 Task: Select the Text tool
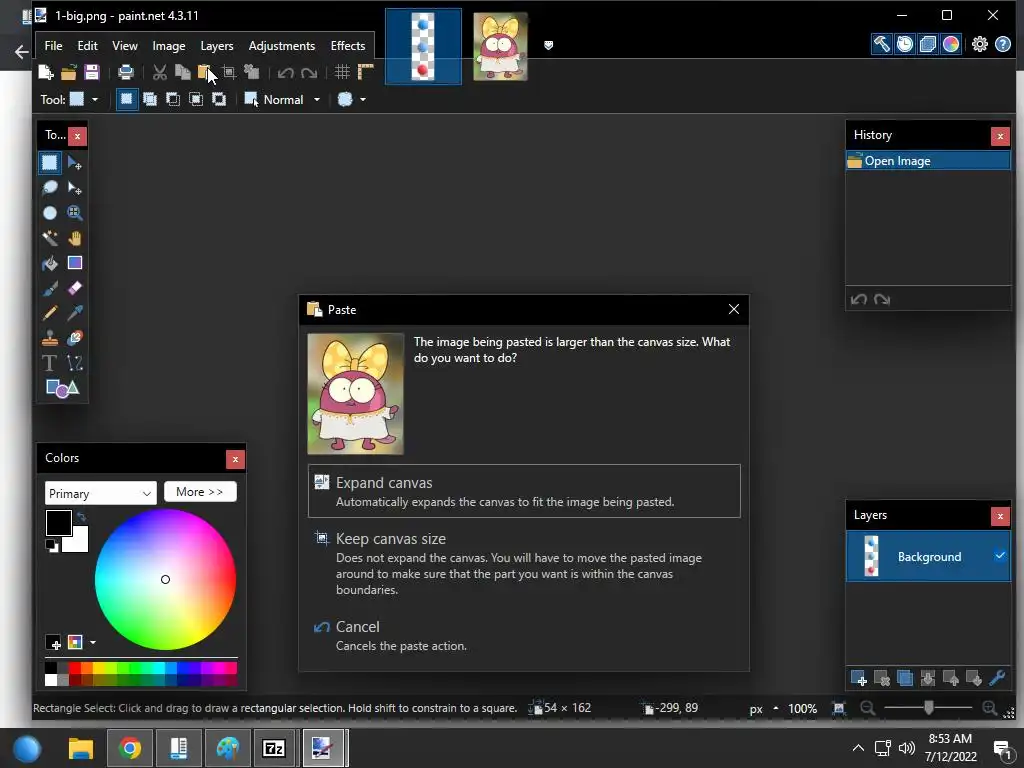tap(50, 363)
